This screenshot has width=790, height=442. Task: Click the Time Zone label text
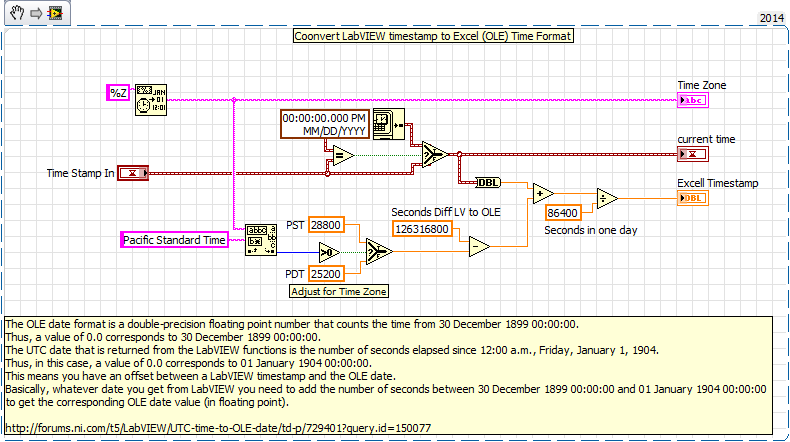tap(701, 86)
